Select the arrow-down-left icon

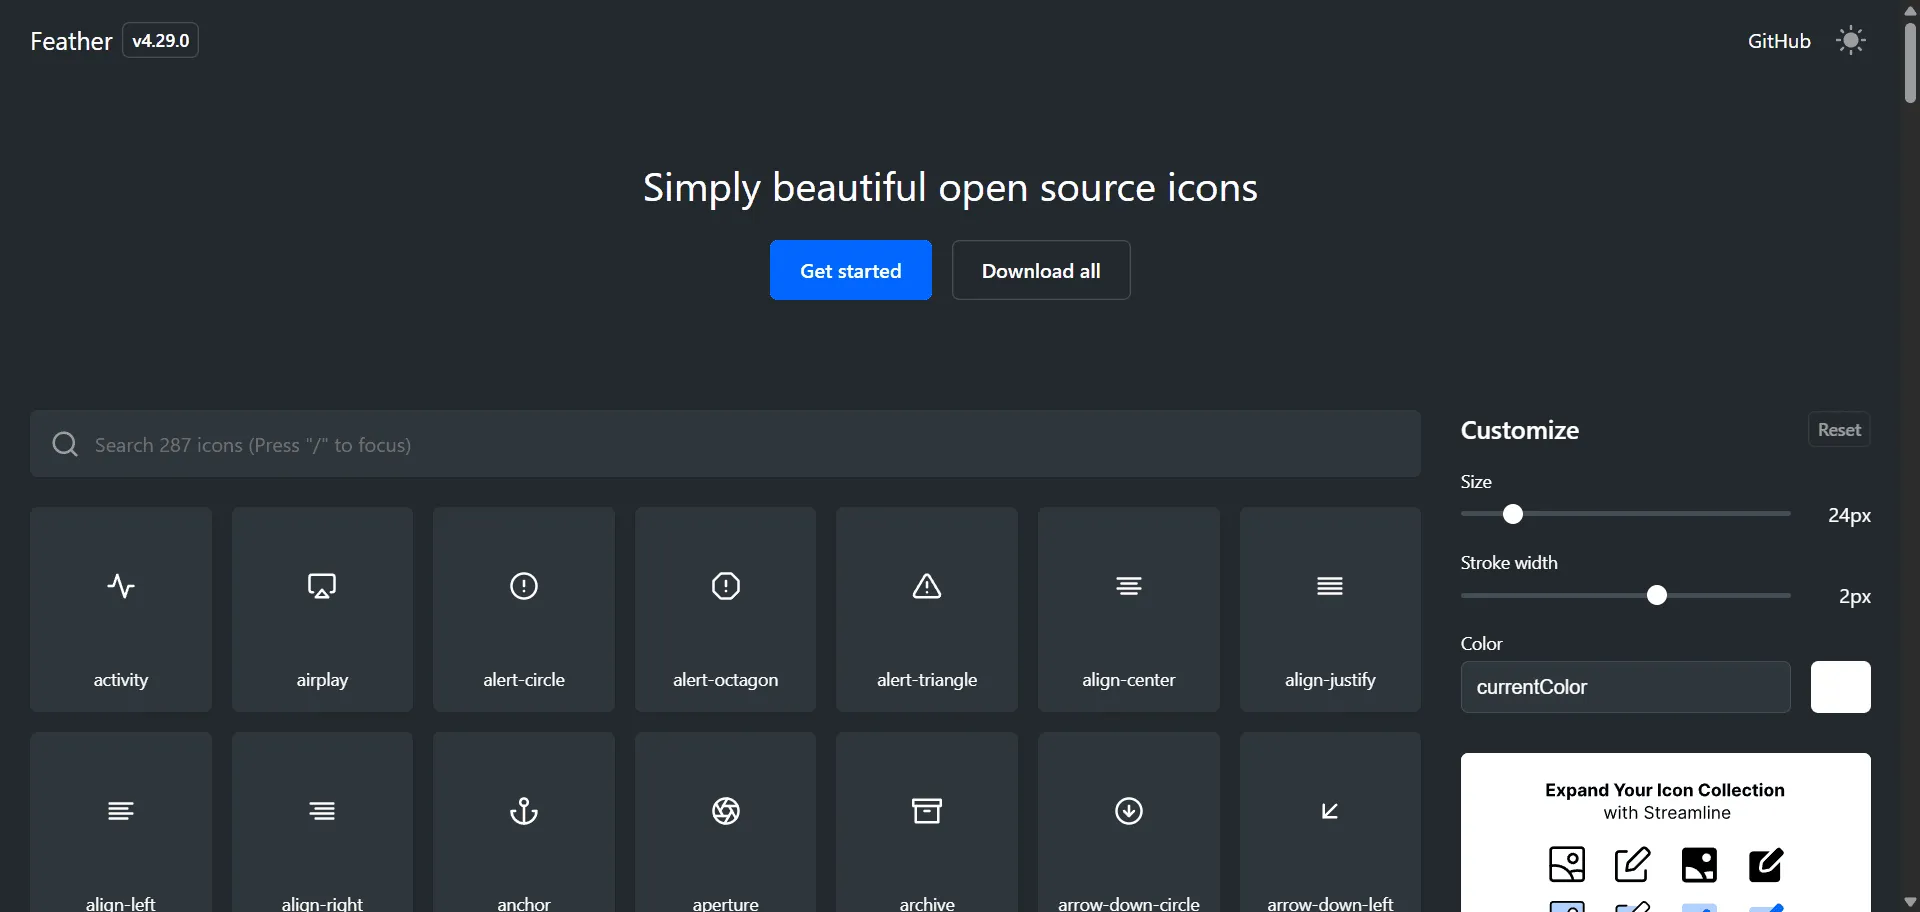click(1330, 822)
